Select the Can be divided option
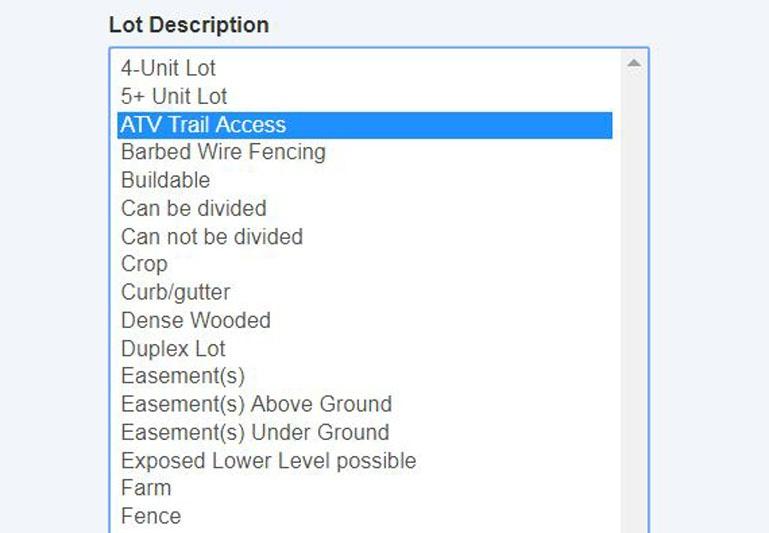This screenshot has height=533, width=769. pyautogui.click(x=193, y=209)
